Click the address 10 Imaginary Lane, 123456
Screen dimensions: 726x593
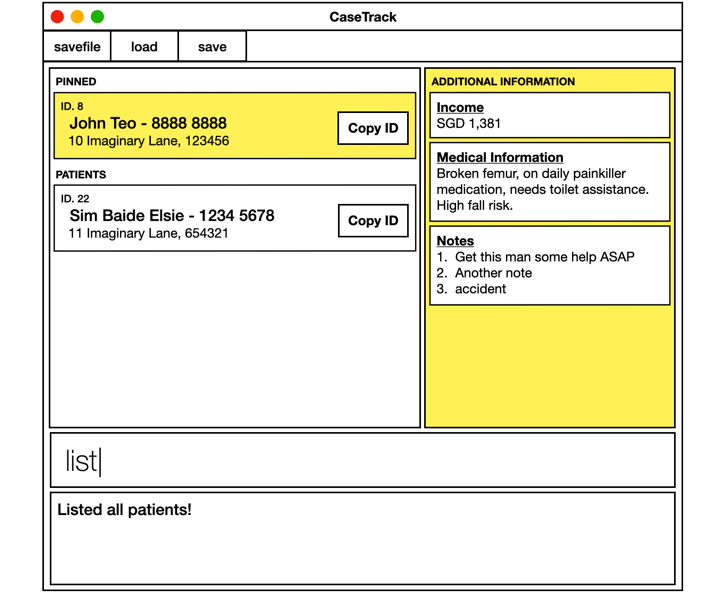(148, 141)
